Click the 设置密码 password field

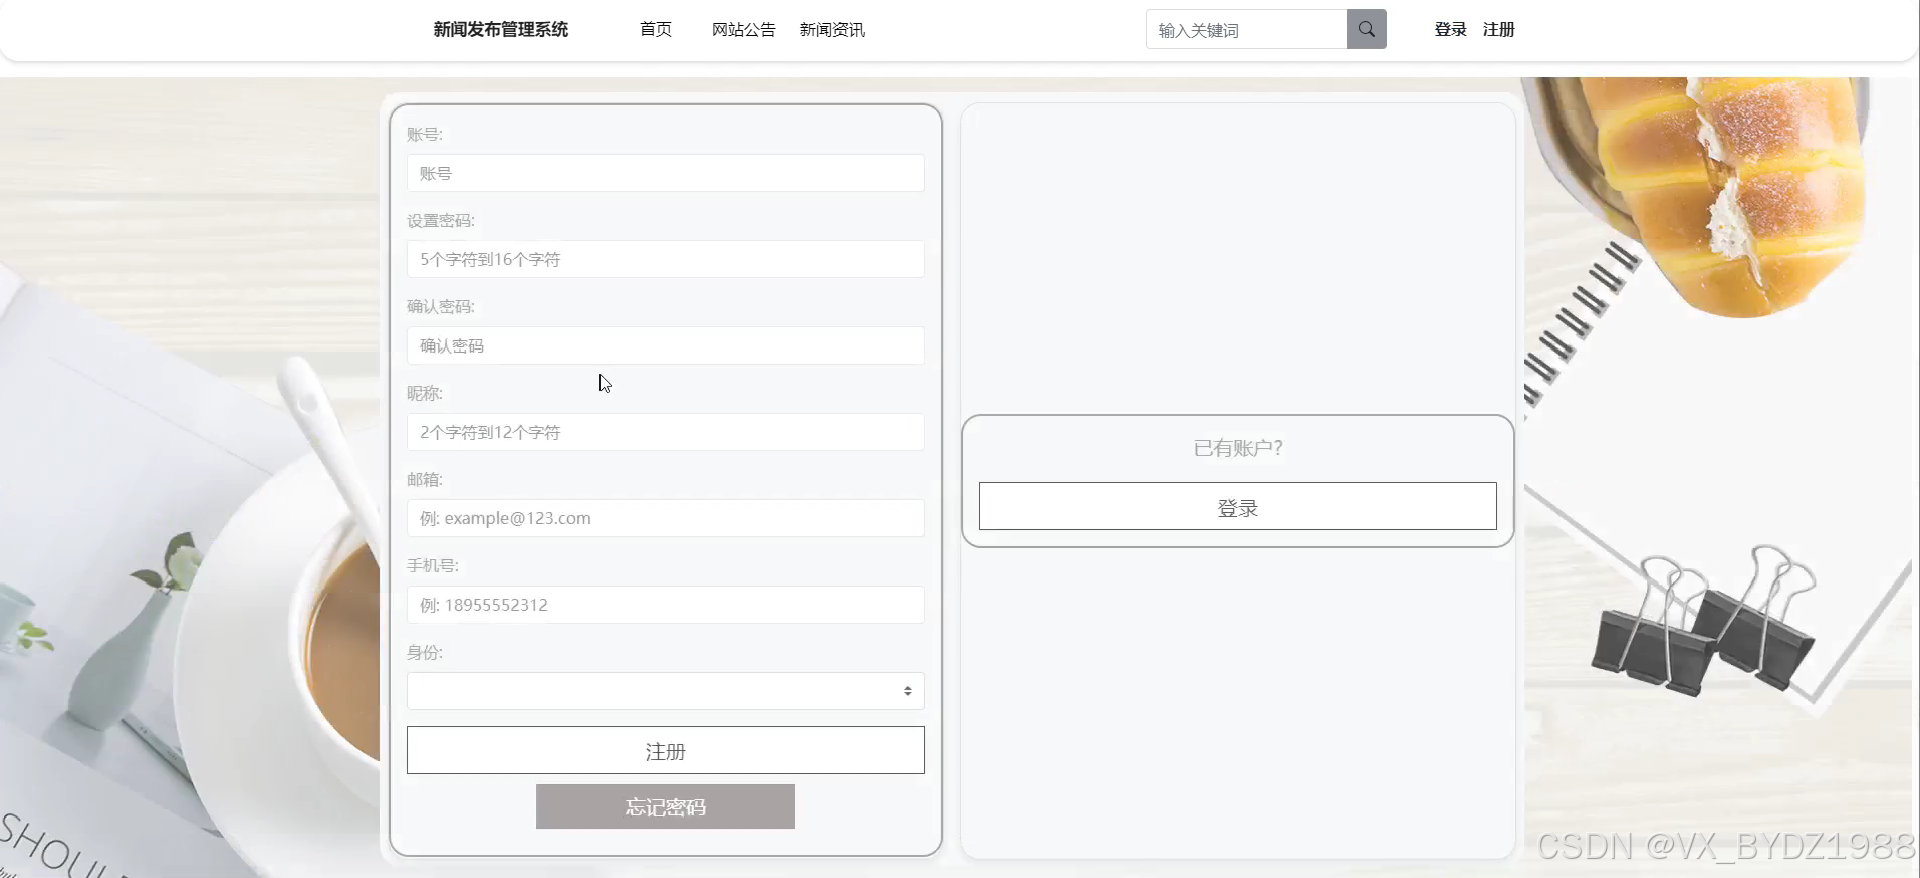(x=665, y=259)
